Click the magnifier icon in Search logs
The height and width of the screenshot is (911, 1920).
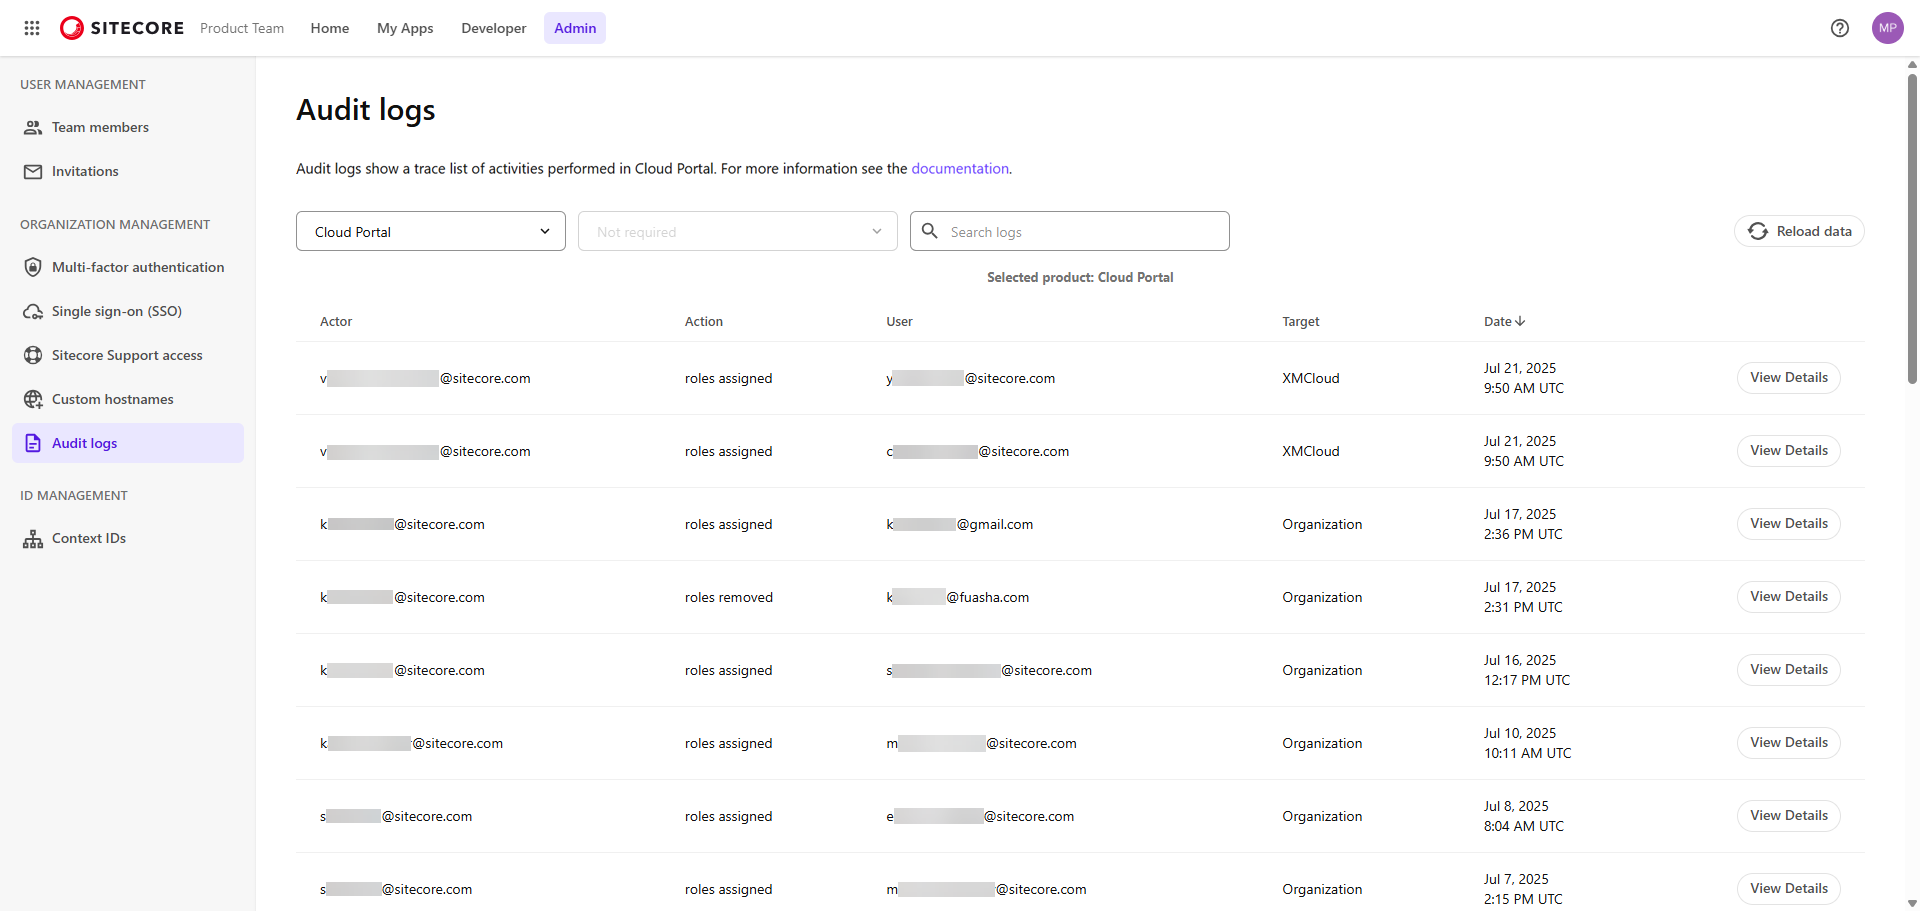point(930,231)
